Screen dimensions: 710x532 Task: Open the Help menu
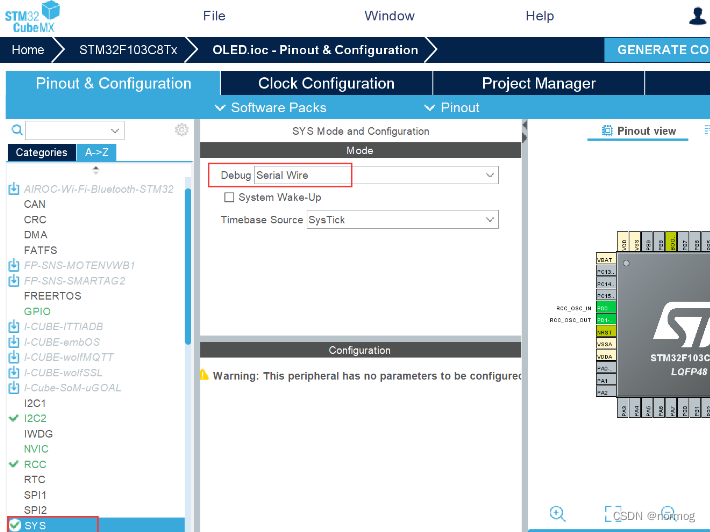point(540,16)
